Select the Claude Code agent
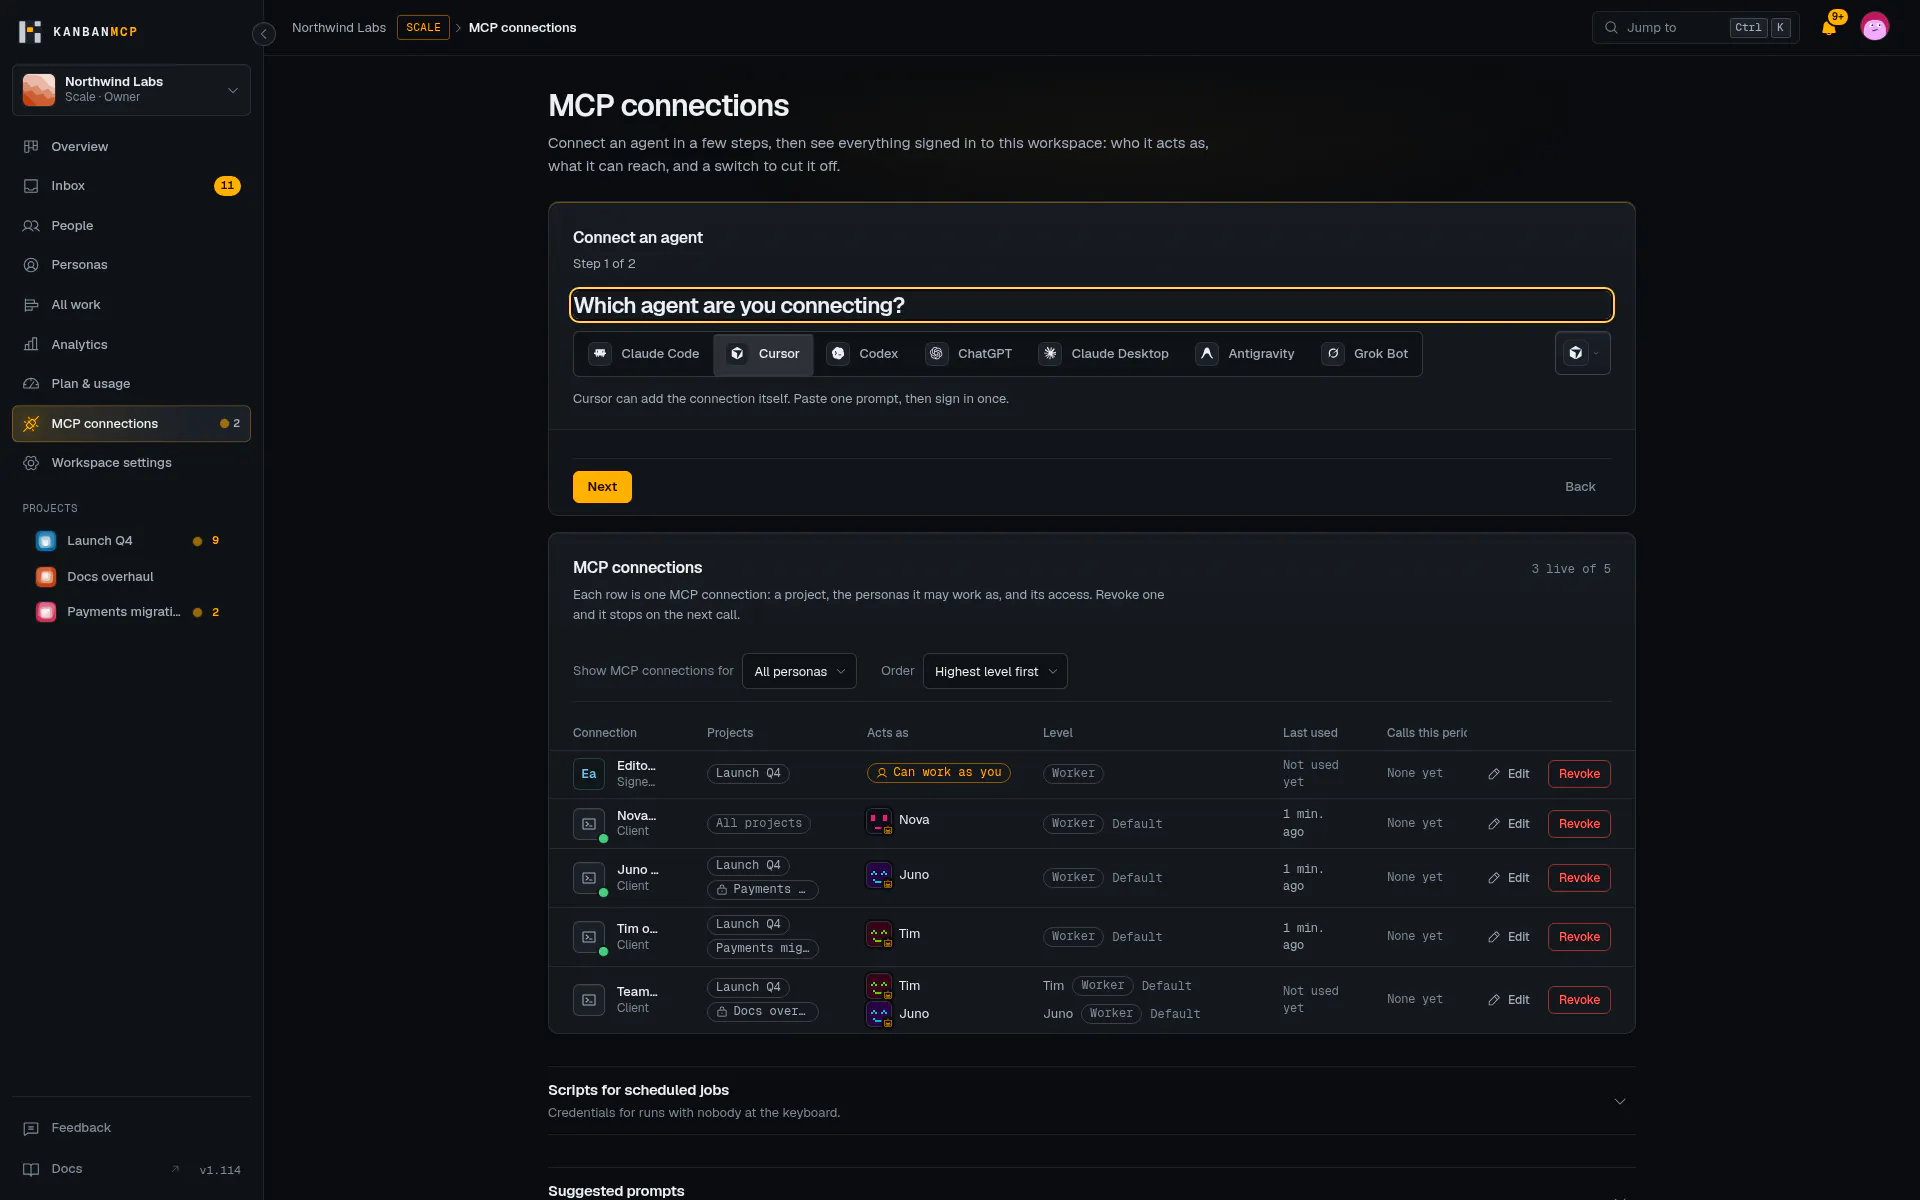Image resolution: width=1920 pixels, height=1200 pixels. (644, 354)
